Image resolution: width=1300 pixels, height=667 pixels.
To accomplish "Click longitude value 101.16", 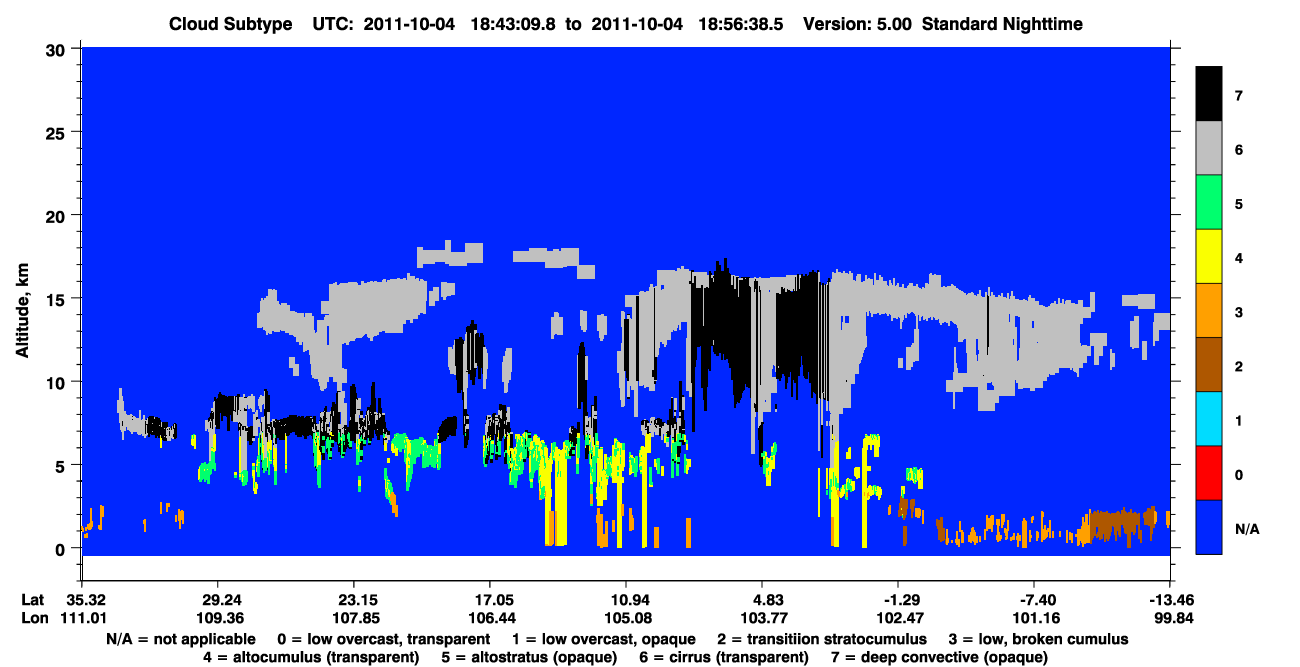I will coord(1034,618).
